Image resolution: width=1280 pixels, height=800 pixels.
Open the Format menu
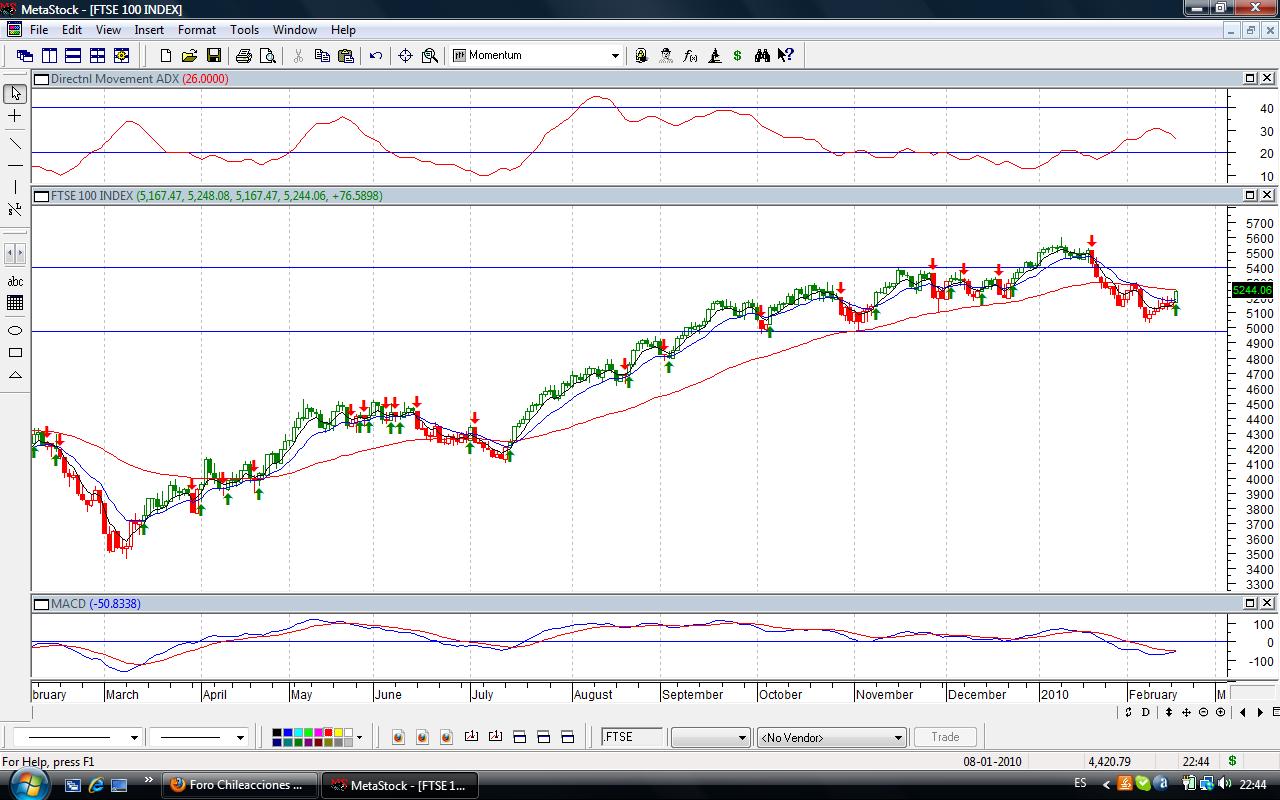(197, 30)
